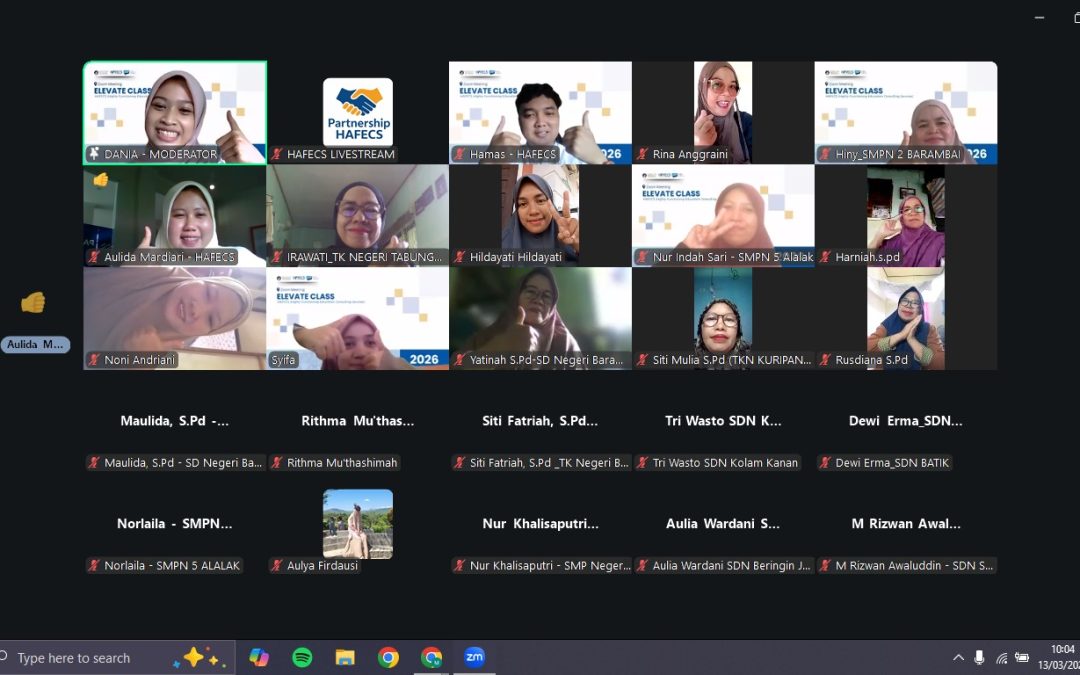Select DANIA - MODERATOR's video tile

click(x=175, y=113)
